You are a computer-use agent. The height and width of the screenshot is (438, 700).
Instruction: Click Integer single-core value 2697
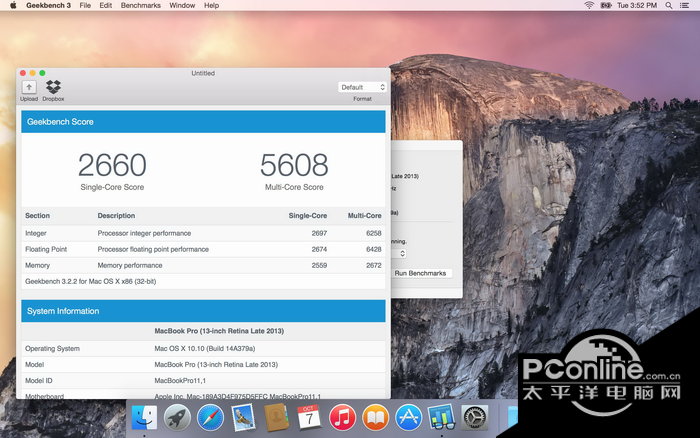click(x=319, y=233)
